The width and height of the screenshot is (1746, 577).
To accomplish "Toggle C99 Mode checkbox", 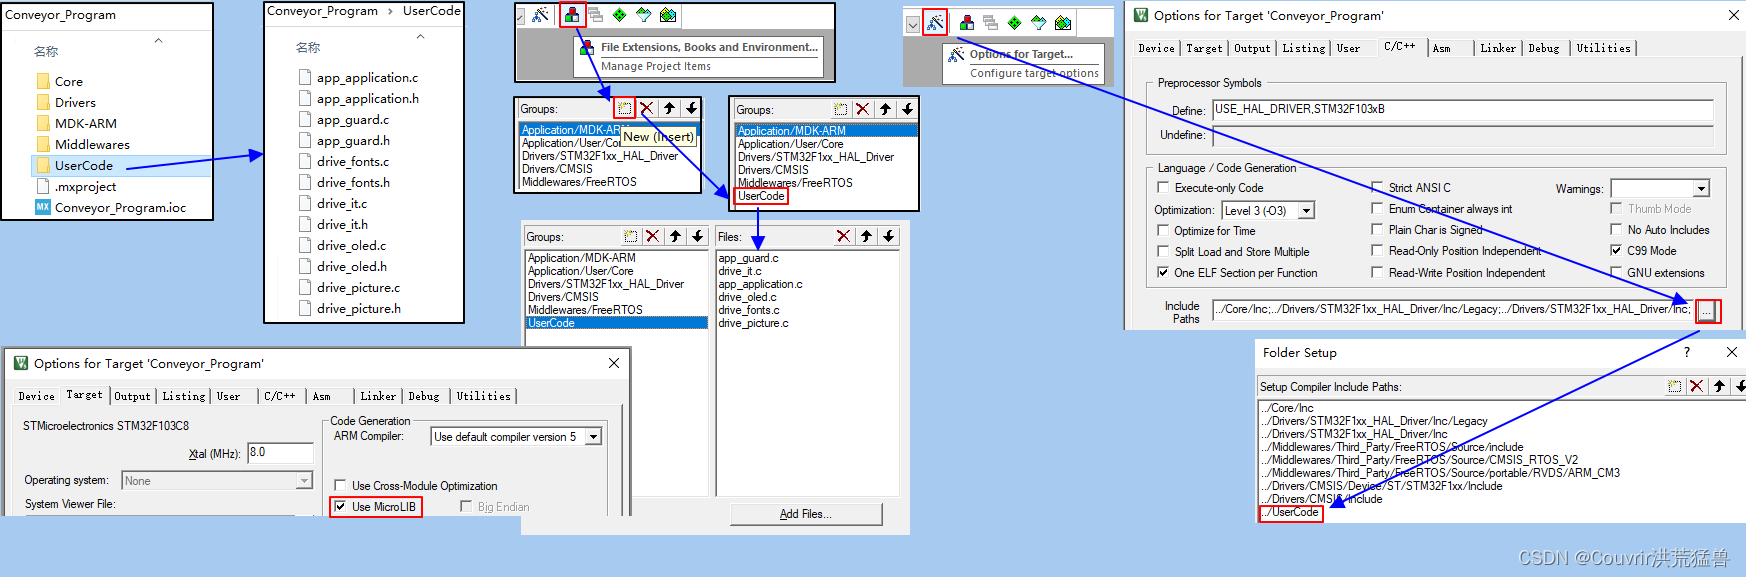I will click(1616, 250).
